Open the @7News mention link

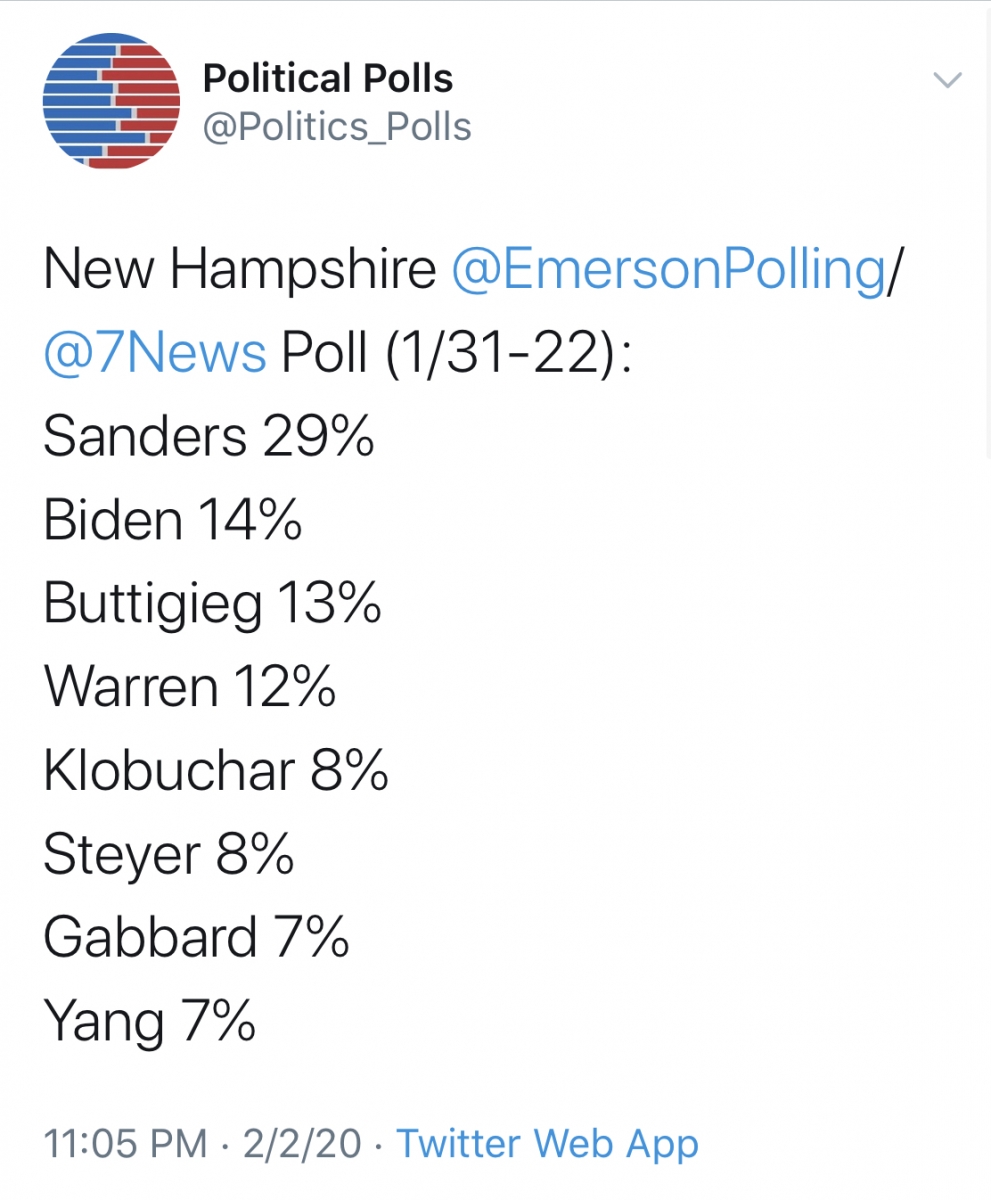(155, 354)
